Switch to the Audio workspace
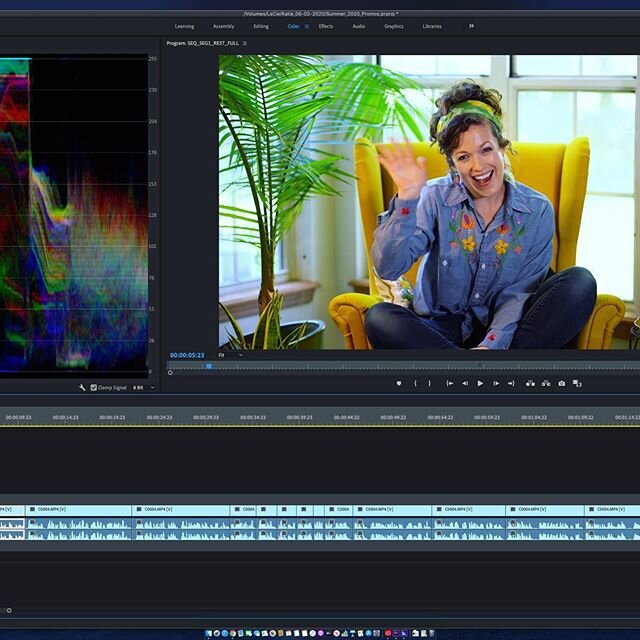The image size is (640, 640). click(x=359, y=26)
